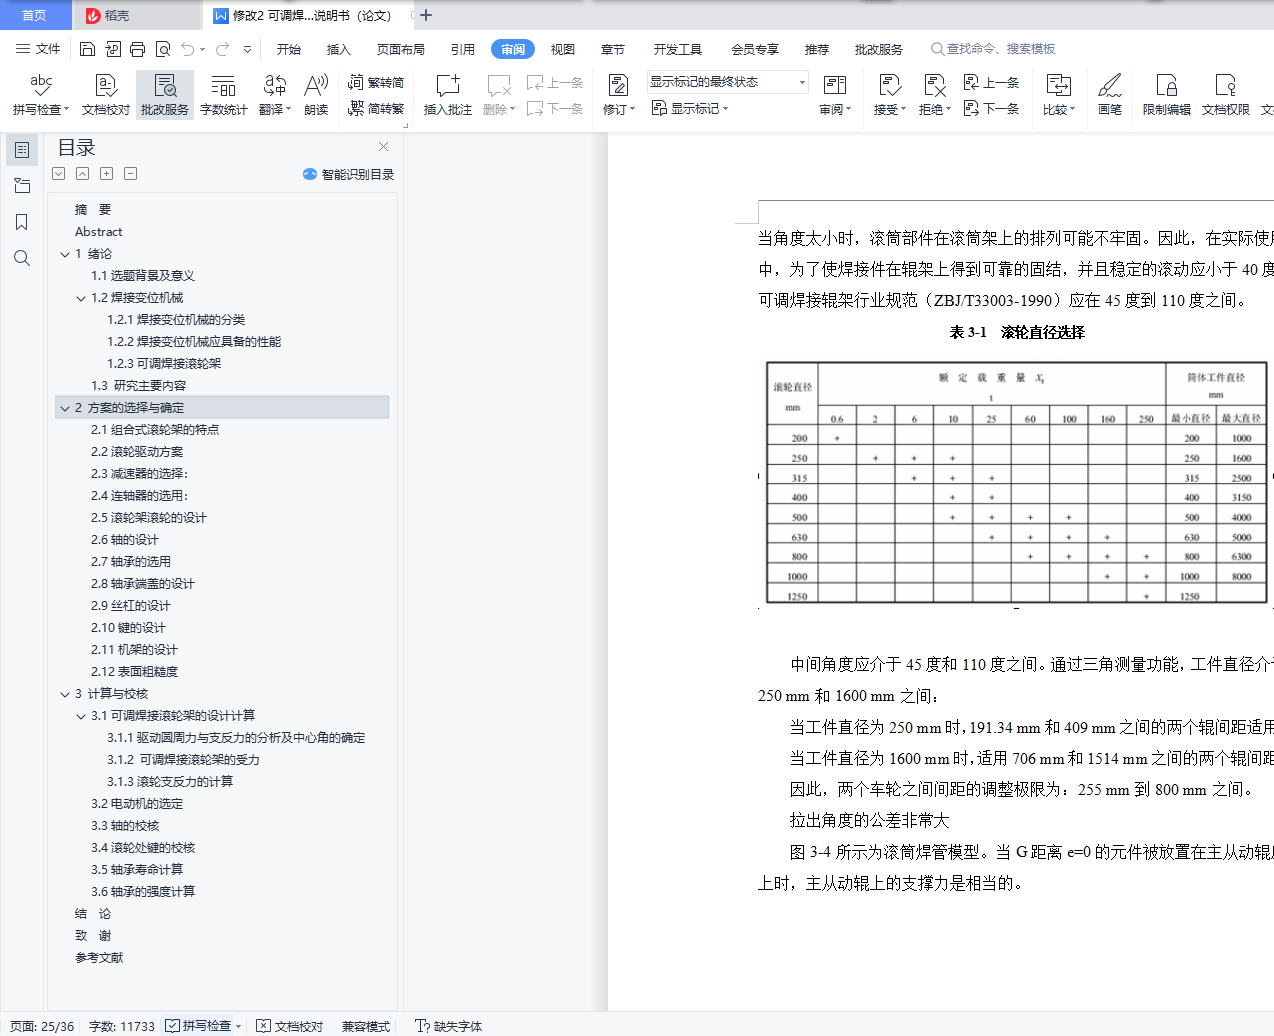The width and height of the screenshot is (1274, 1036).
Task: Open 限制编辑 restrict editing
Action: pyautogui.click(x=1167, y=95)
